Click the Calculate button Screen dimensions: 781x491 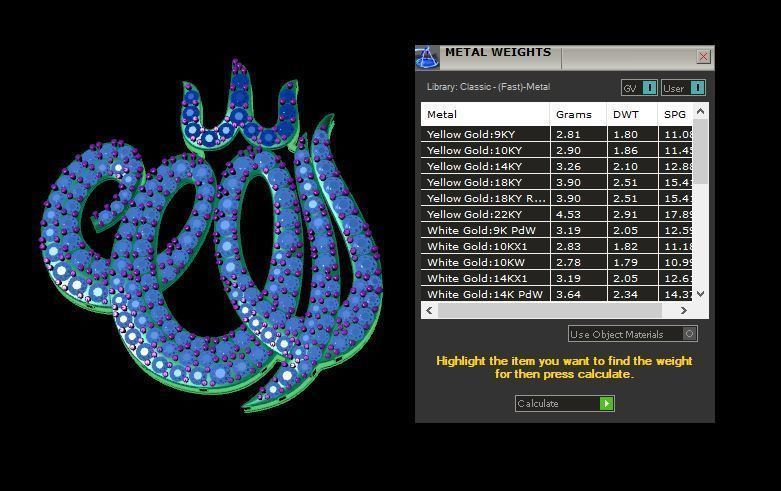(564, 403)
